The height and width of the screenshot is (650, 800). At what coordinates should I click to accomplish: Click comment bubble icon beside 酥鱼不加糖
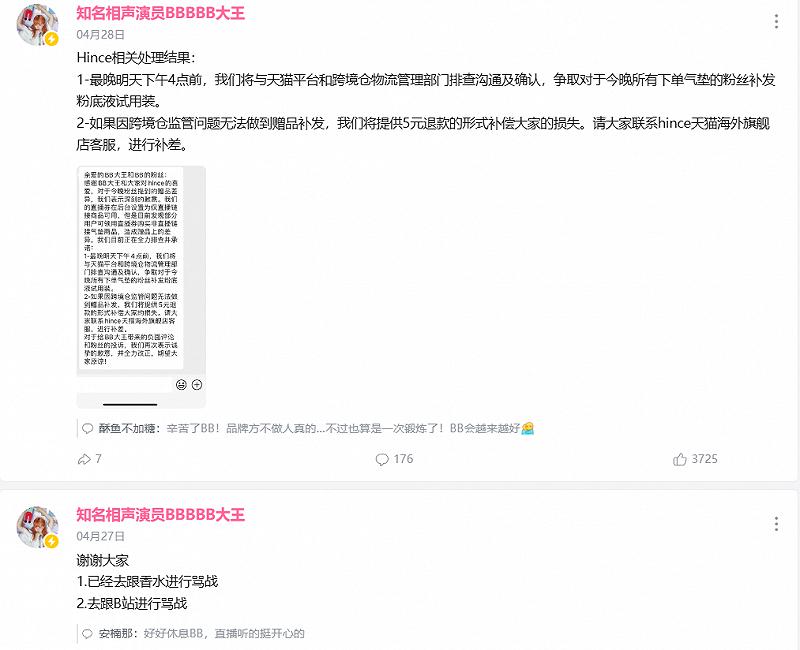point(88,429)
